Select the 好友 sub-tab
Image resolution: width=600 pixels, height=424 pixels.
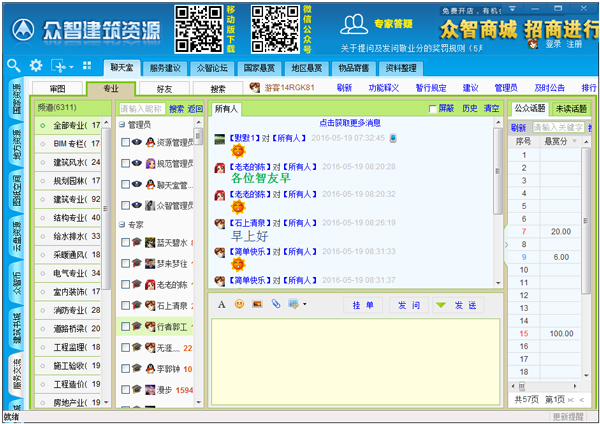point(164,89)
